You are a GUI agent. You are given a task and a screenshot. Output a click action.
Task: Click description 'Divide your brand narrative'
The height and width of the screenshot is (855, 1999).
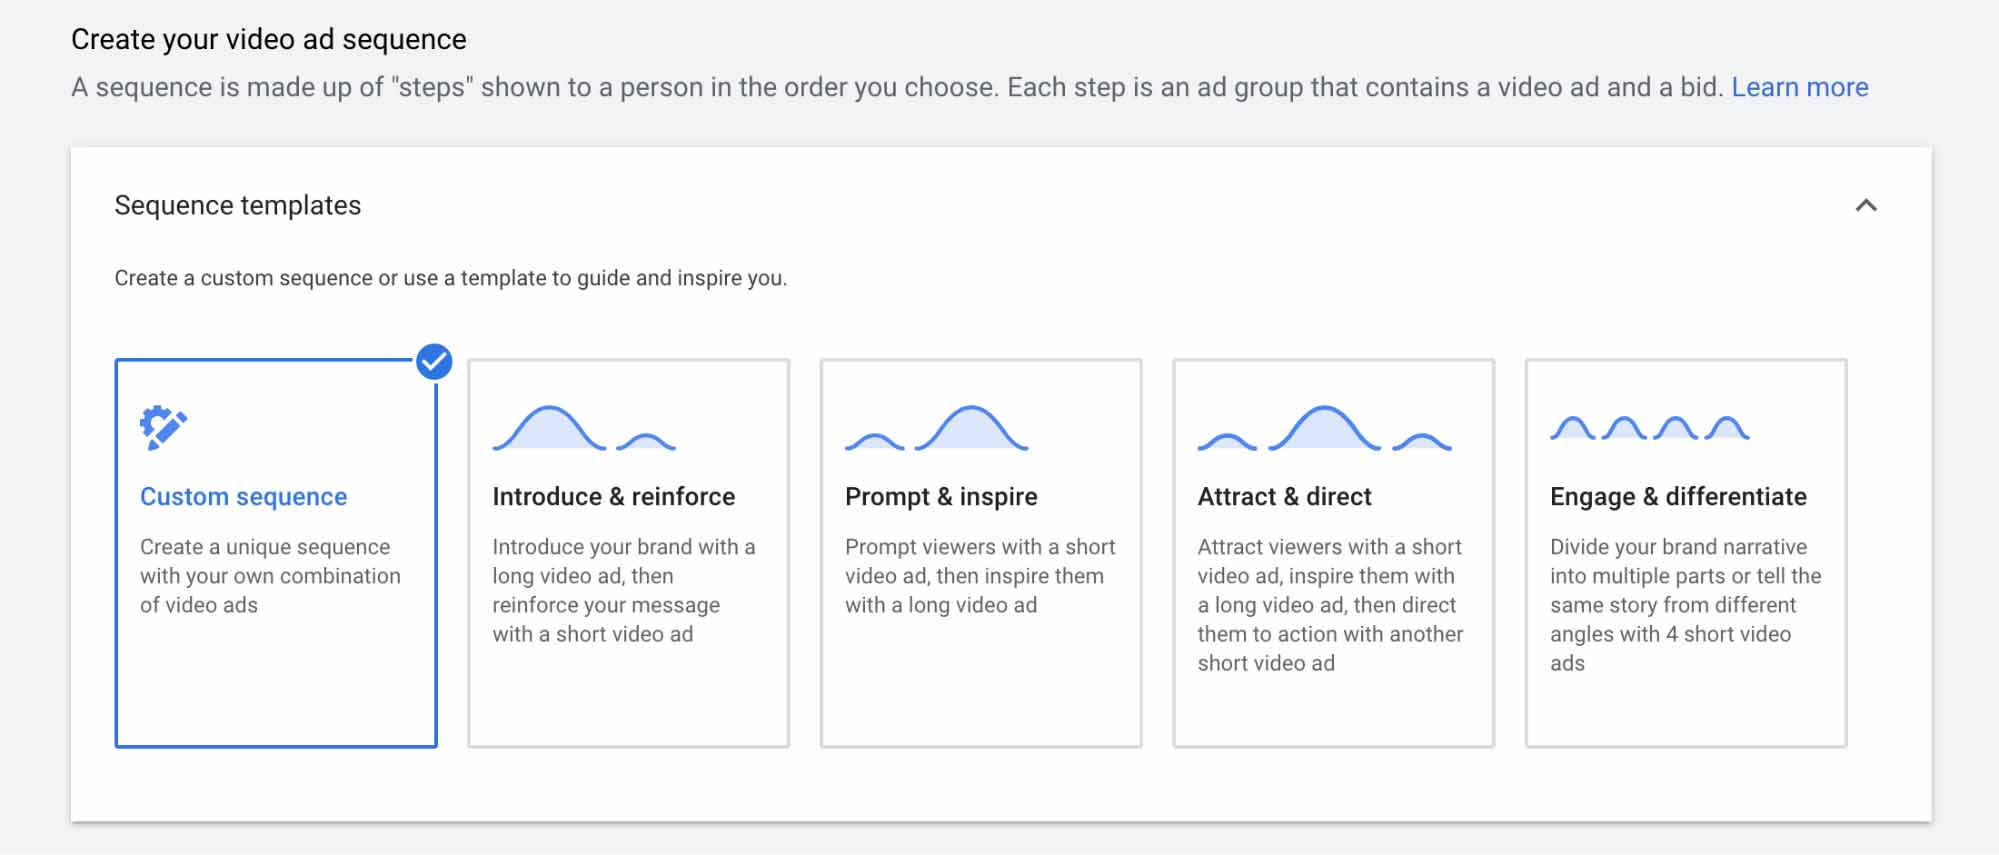click(1685, 605)
